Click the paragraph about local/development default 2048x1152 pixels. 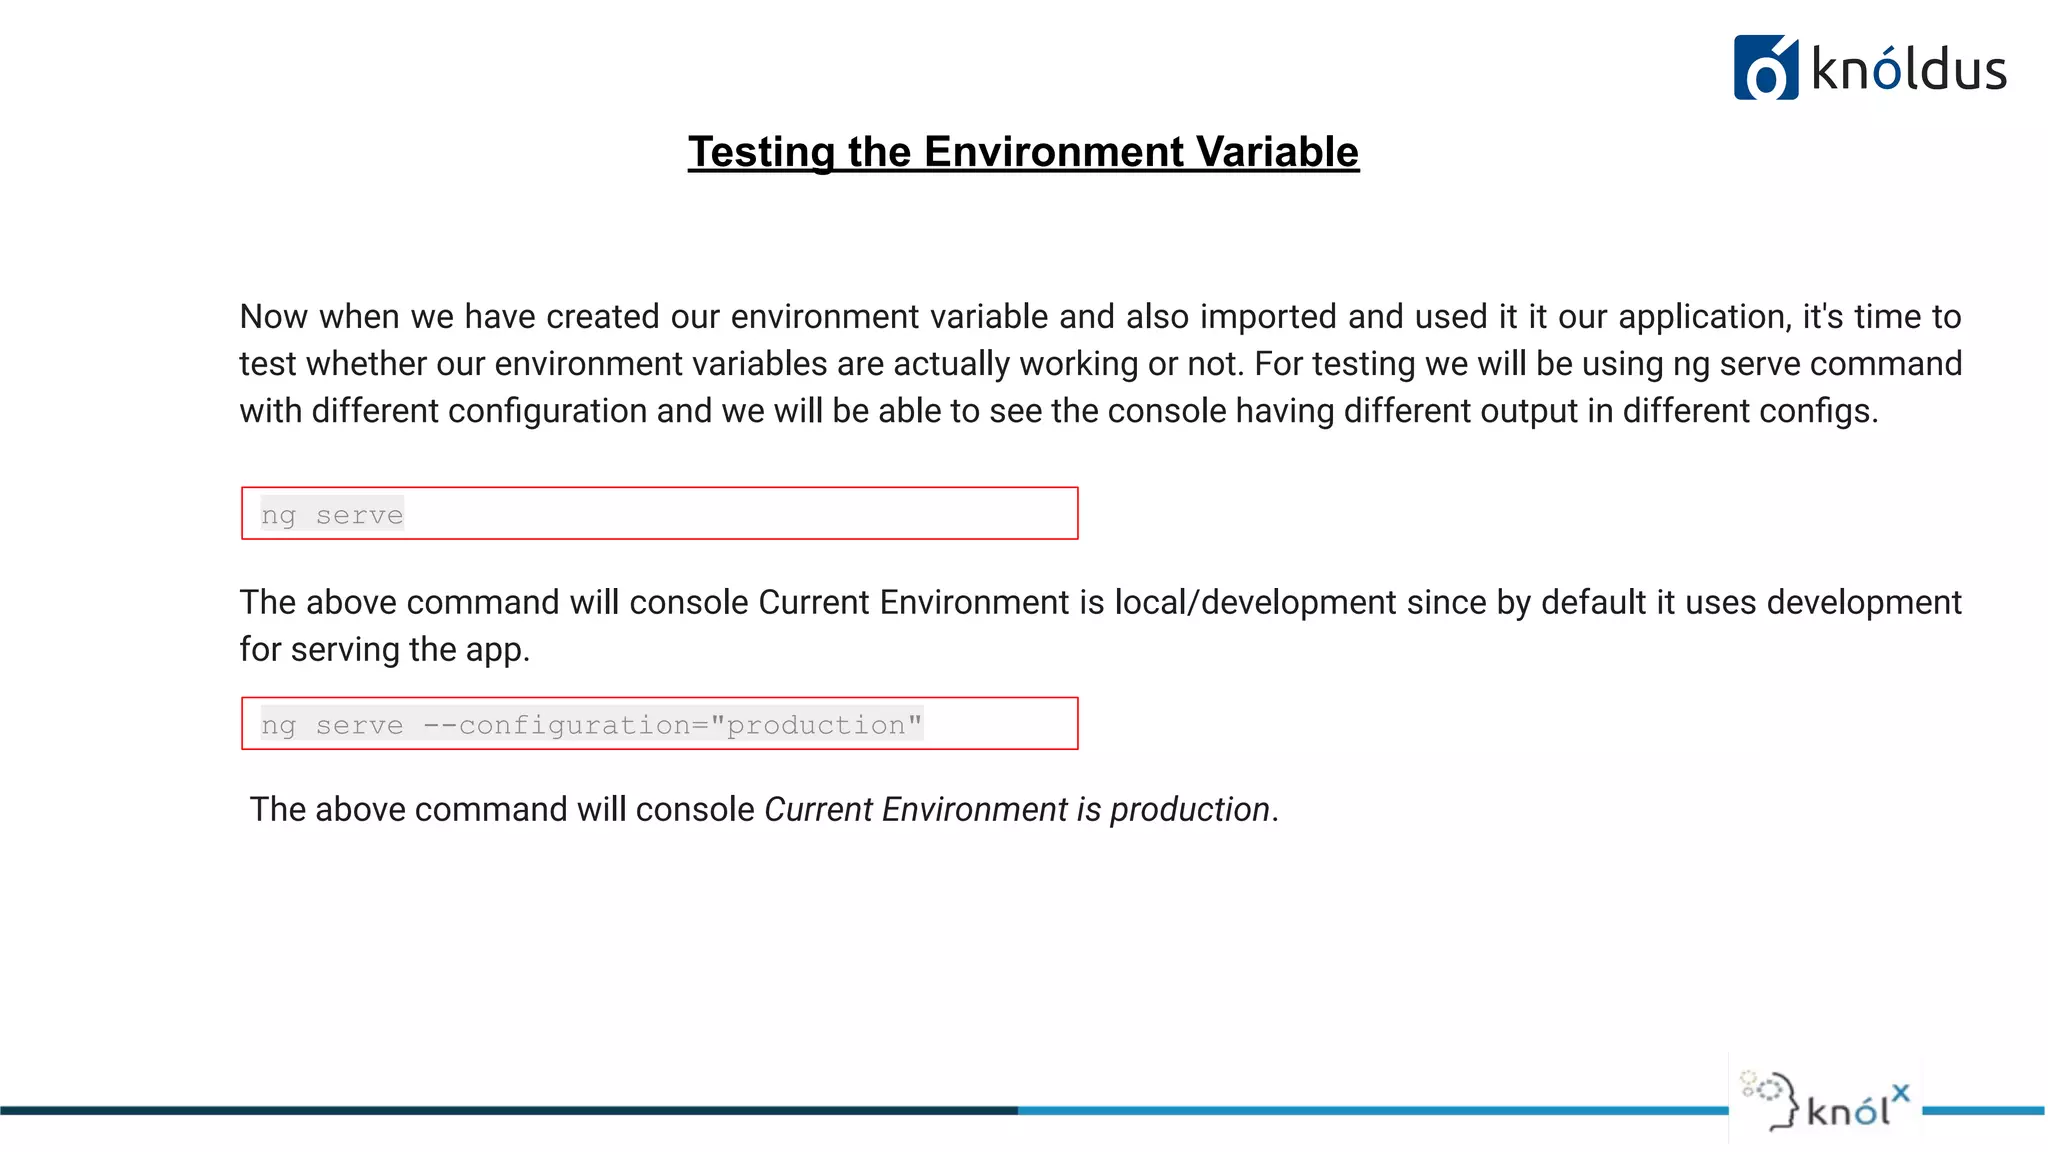pyautogui.click(x=1100, y=625)
